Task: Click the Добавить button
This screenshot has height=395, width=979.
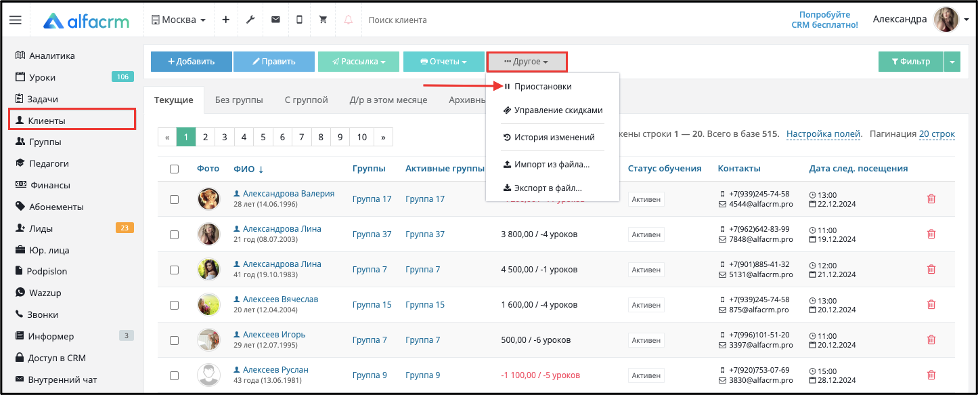Action: point(191,62)
